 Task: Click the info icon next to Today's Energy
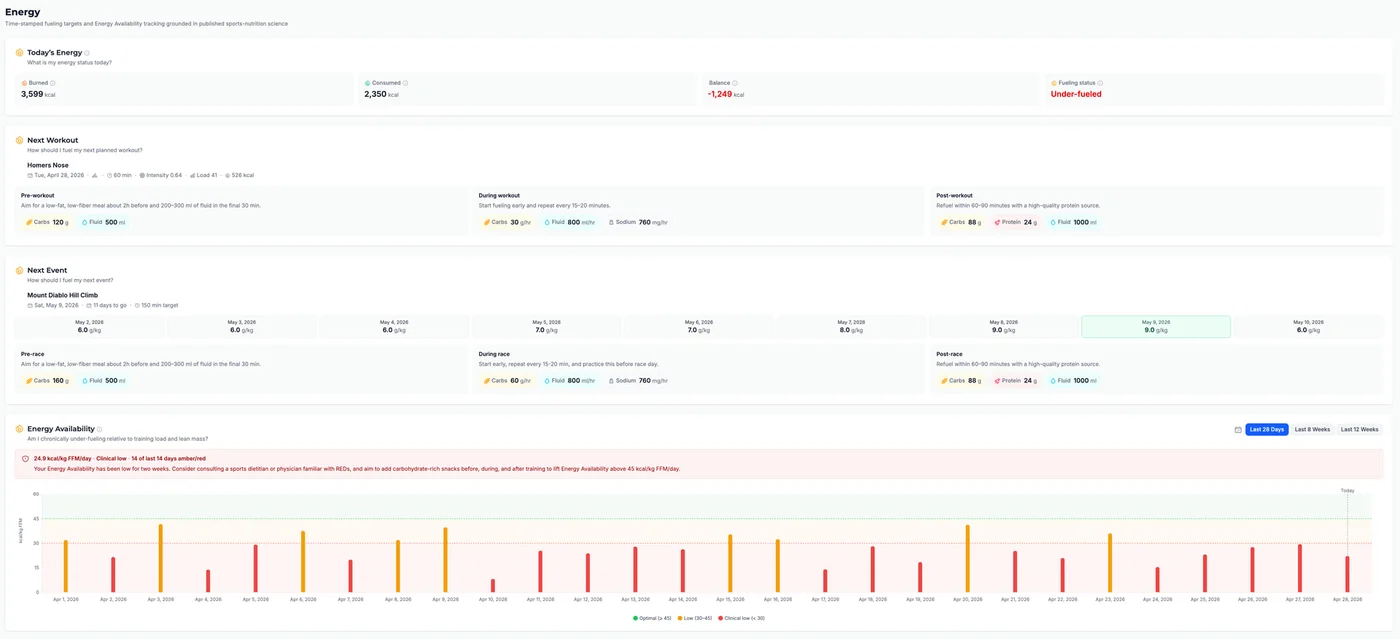[x=87, y=53]
